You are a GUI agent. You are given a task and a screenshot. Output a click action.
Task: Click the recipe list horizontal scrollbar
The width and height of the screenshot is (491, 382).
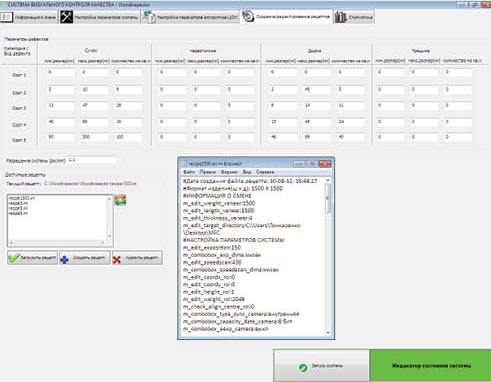57,242
